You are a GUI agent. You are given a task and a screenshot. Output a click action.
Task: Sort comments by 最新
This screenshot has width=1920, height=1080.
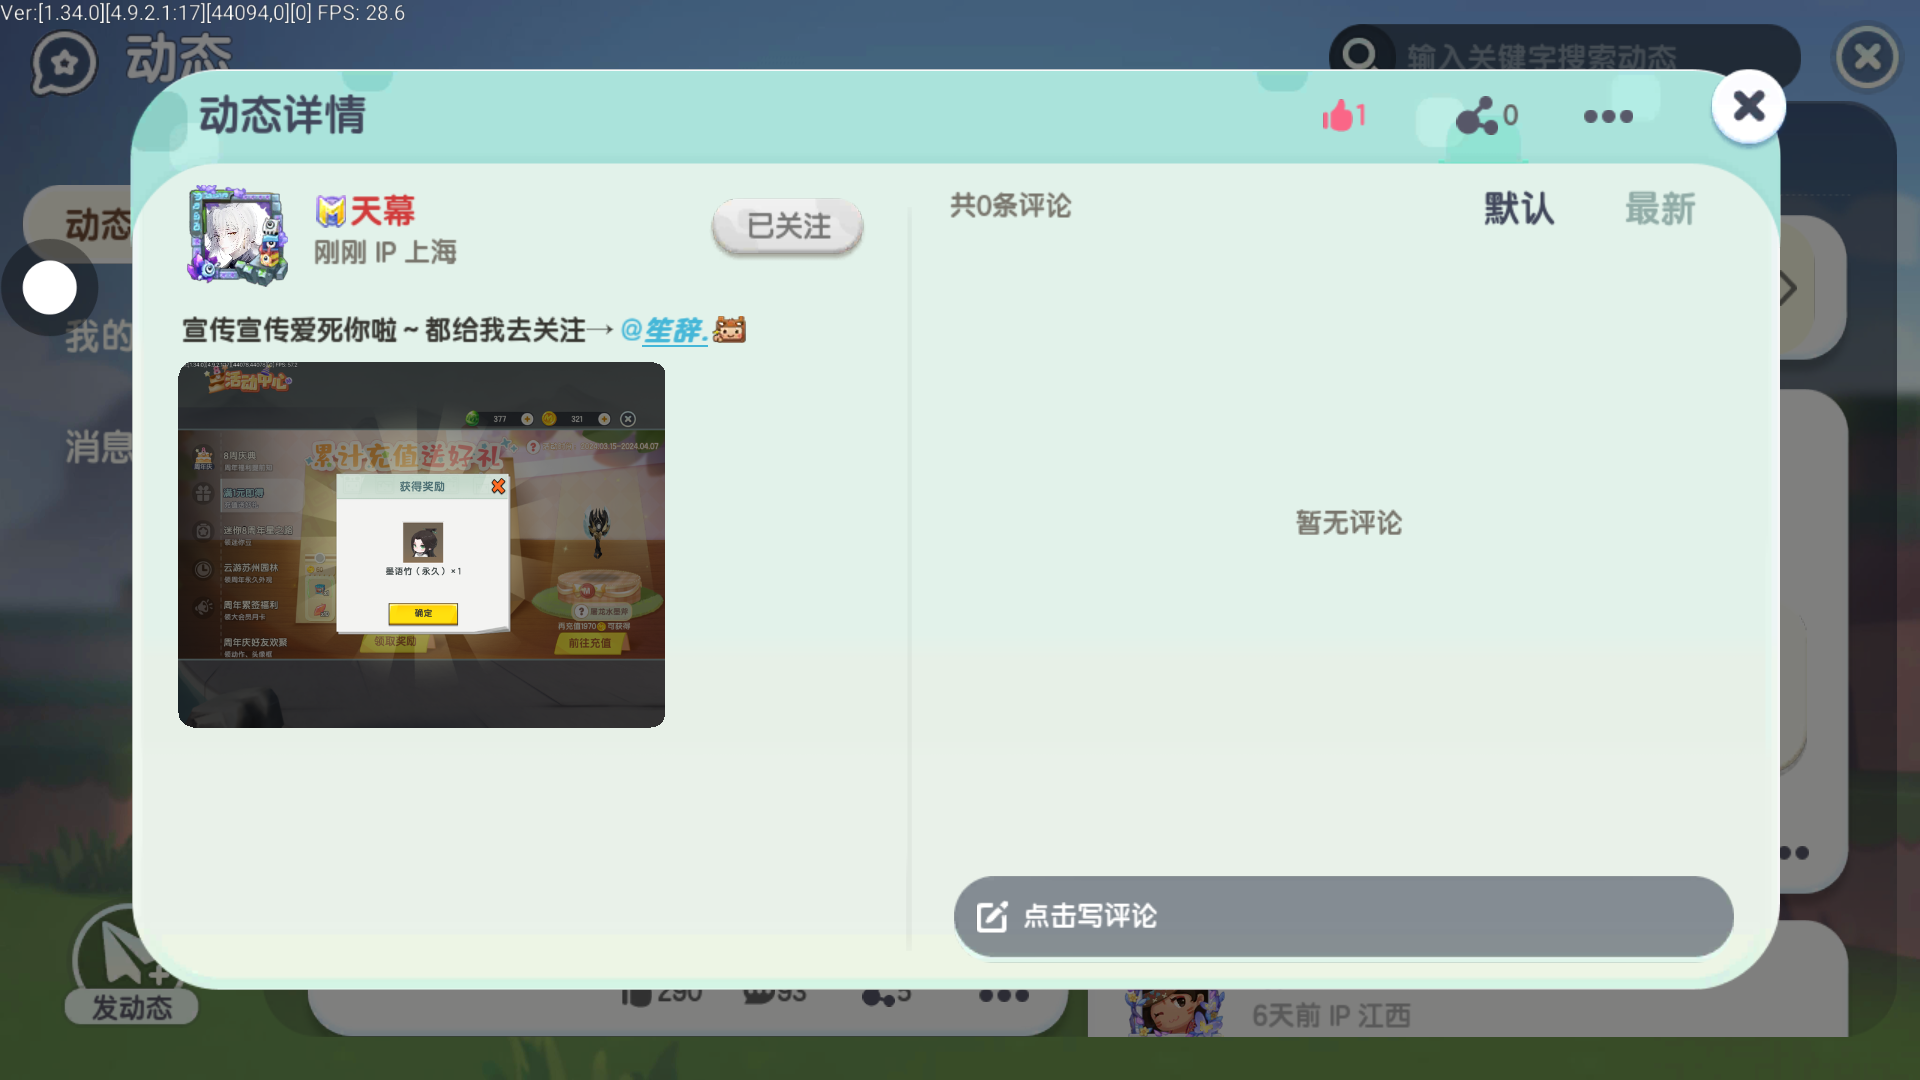tap(1659, 209)
